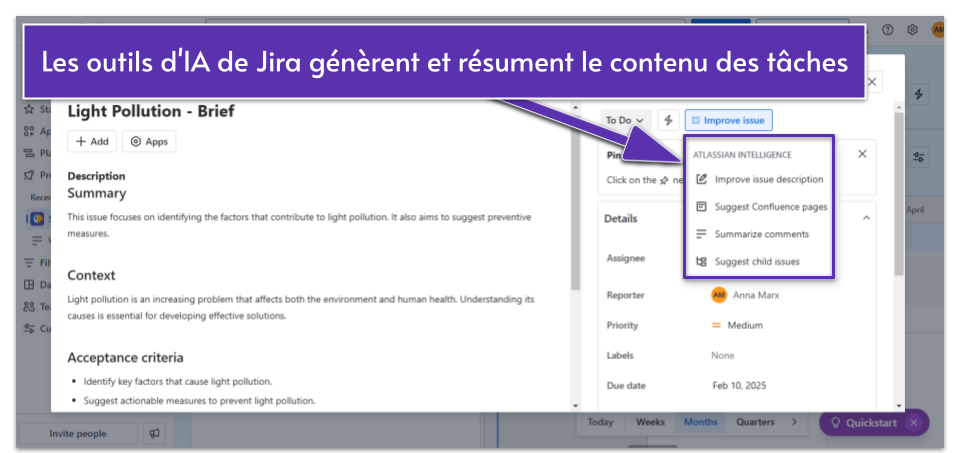Click the April column header in background
Viewport: 960px width, 453px height.
point(915,209)
